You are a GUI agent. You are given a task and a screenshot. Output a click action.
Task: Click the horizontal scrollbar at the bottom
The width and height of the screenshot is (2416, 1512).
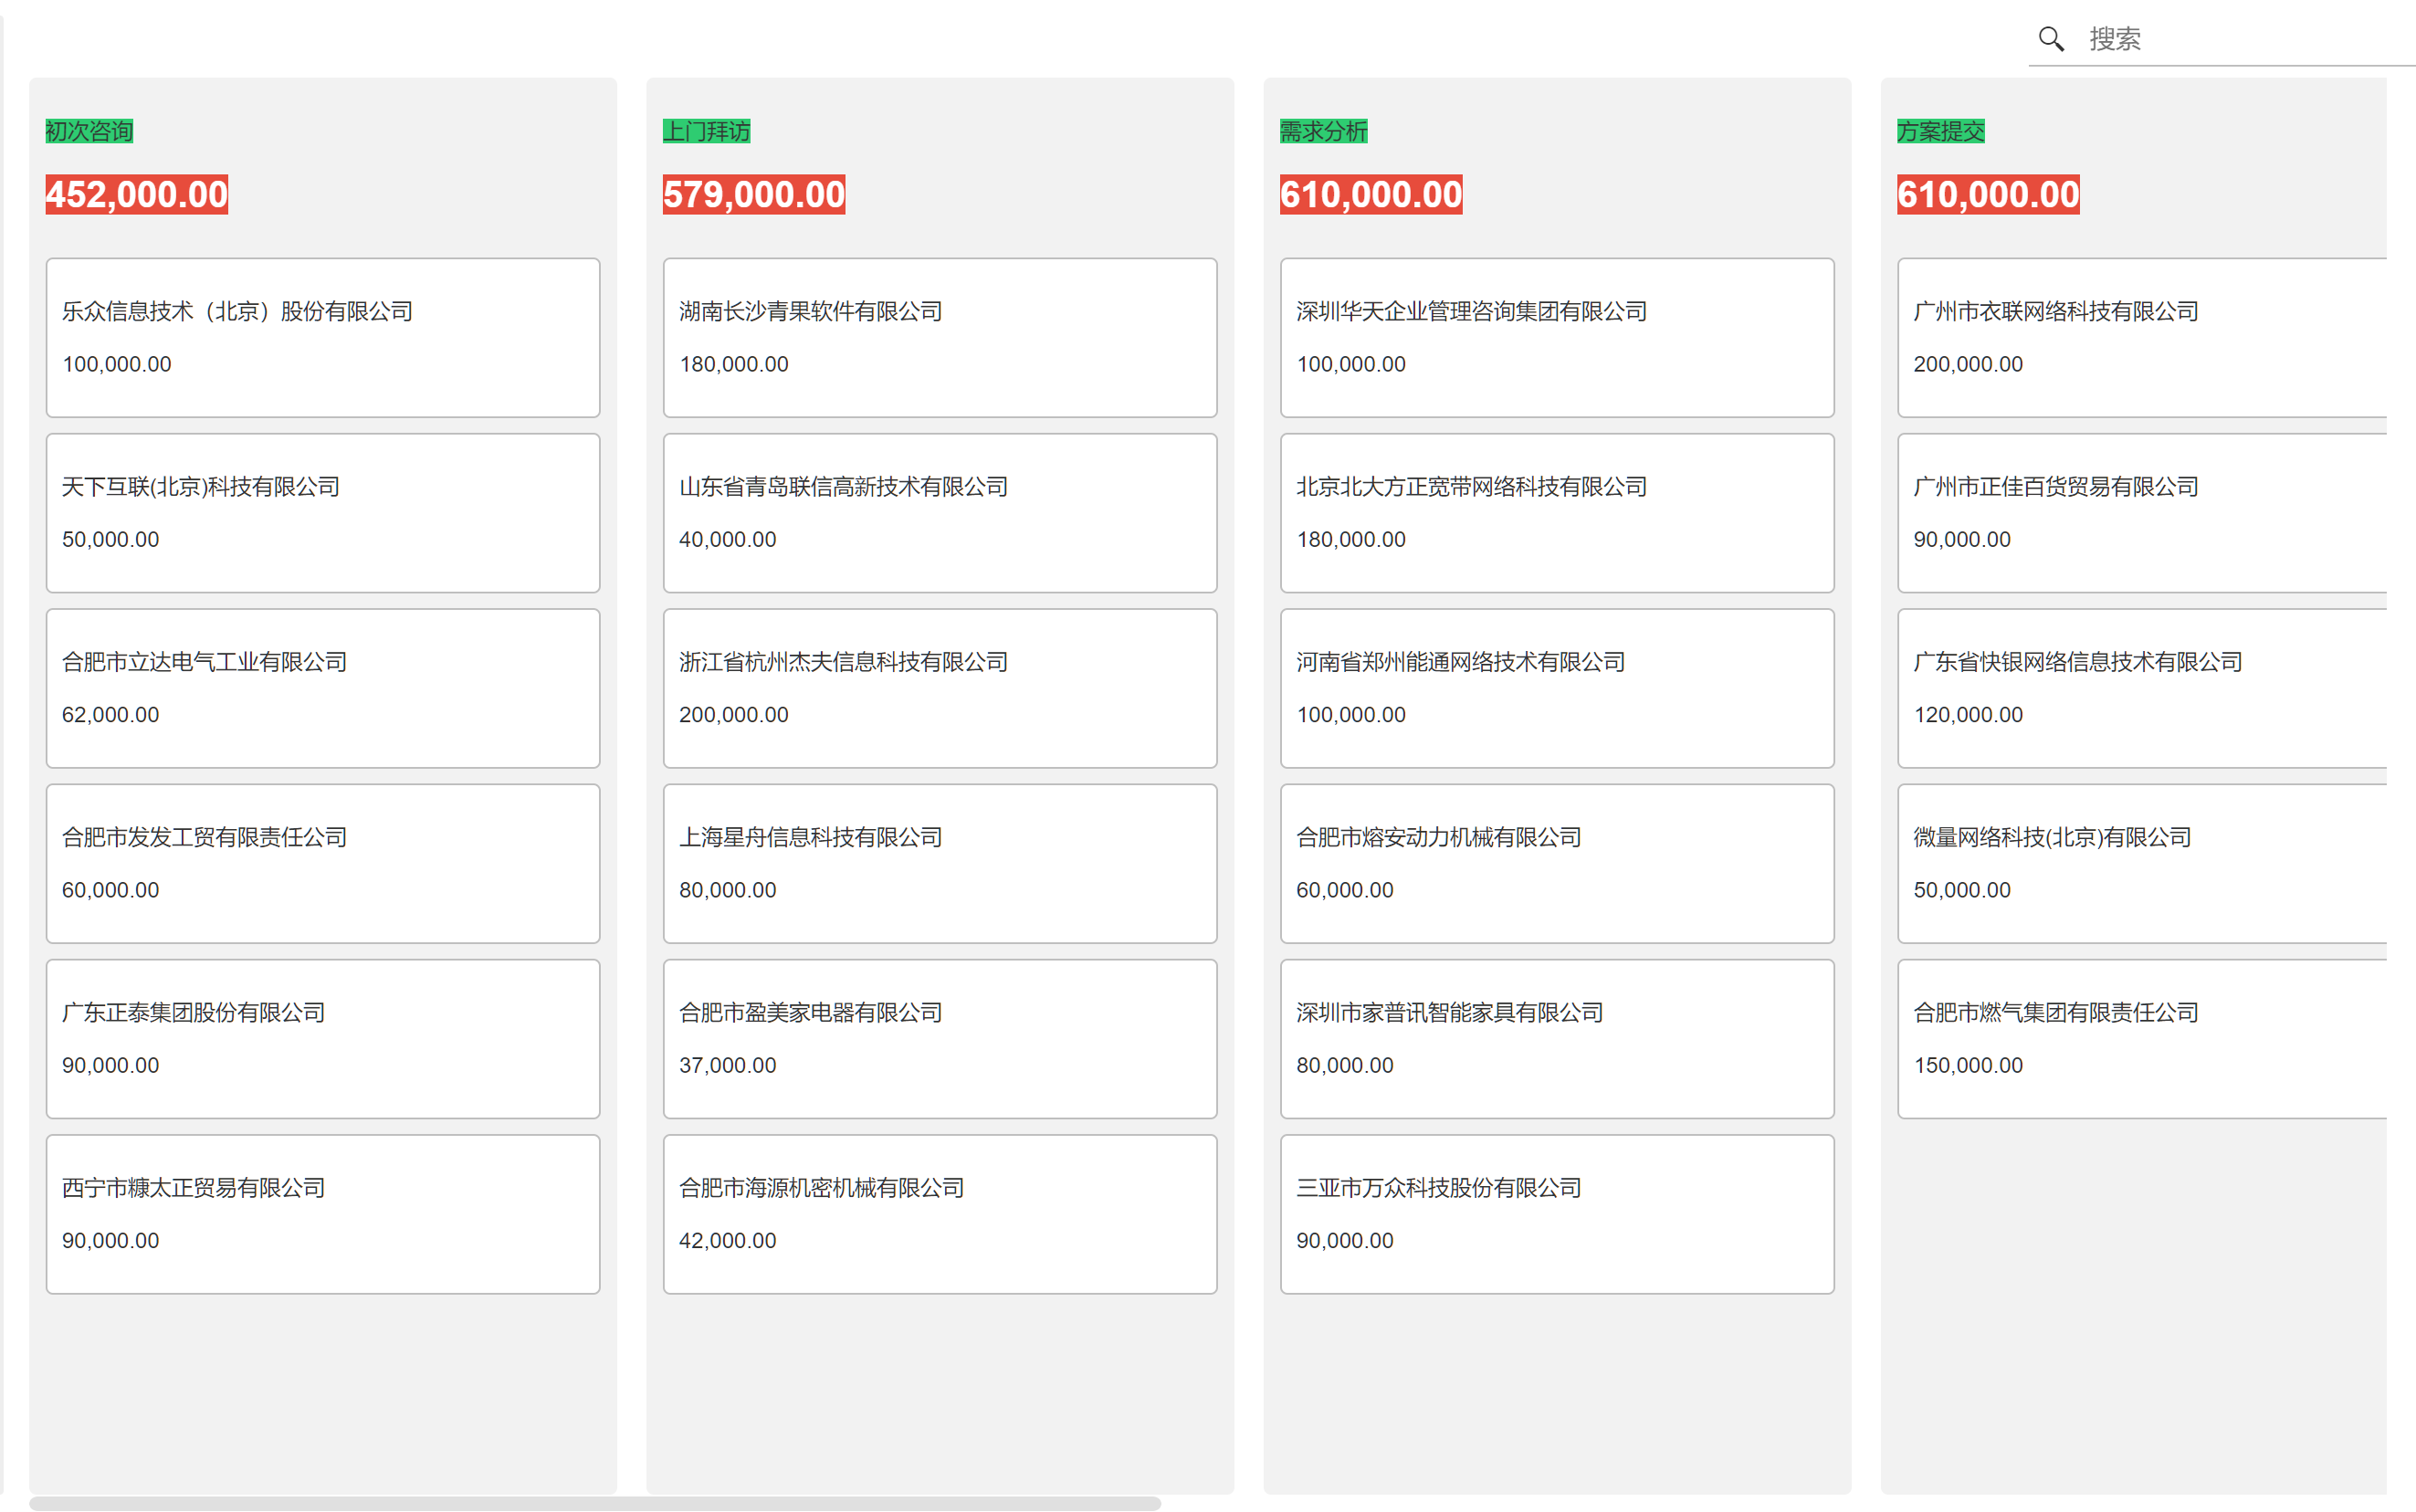click(x=595, y=1503)
